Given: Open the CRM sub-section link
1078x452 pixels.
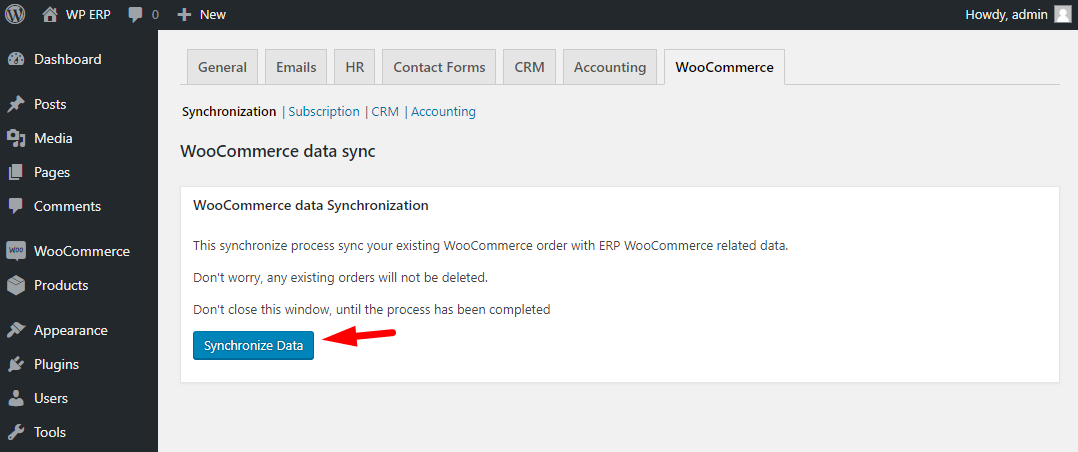Looking at the screenshot, I should click(385, 111).
